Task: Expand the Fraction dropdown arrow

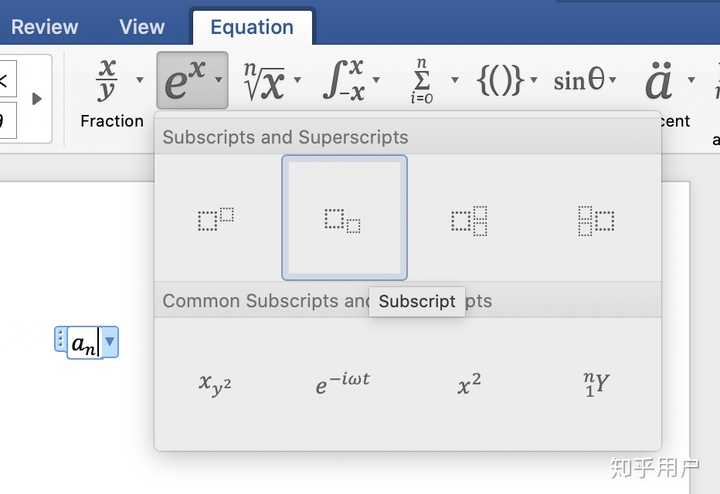Action: [x=140, y=80]
